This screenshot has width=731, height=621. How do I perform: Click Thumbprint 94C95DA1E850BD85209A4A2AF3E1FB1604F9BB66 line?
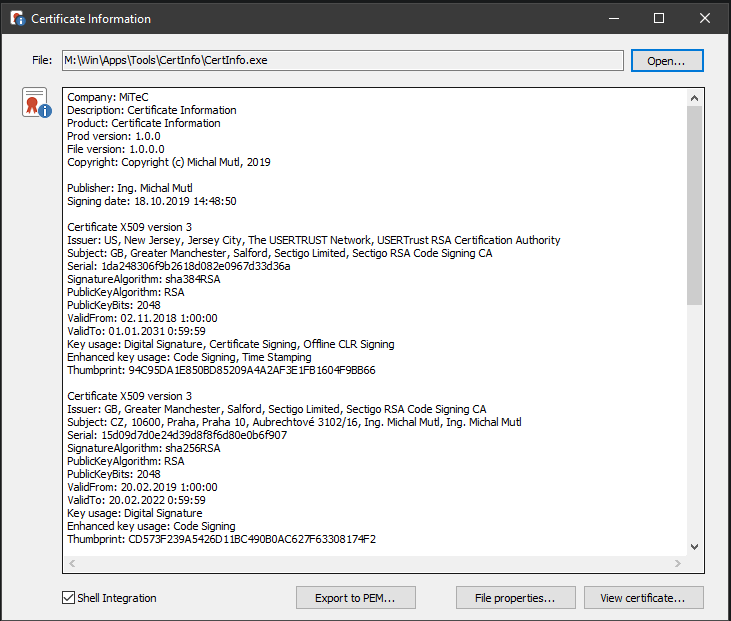pos(221,370)
